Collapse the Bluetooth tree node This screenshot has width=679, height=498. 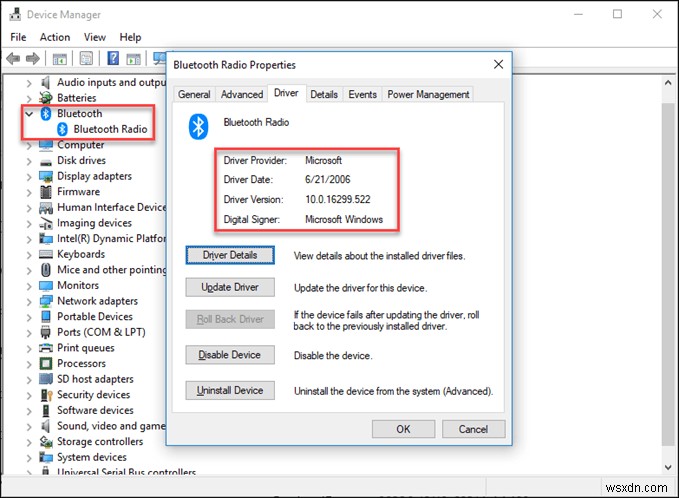(x=29, y=114)
